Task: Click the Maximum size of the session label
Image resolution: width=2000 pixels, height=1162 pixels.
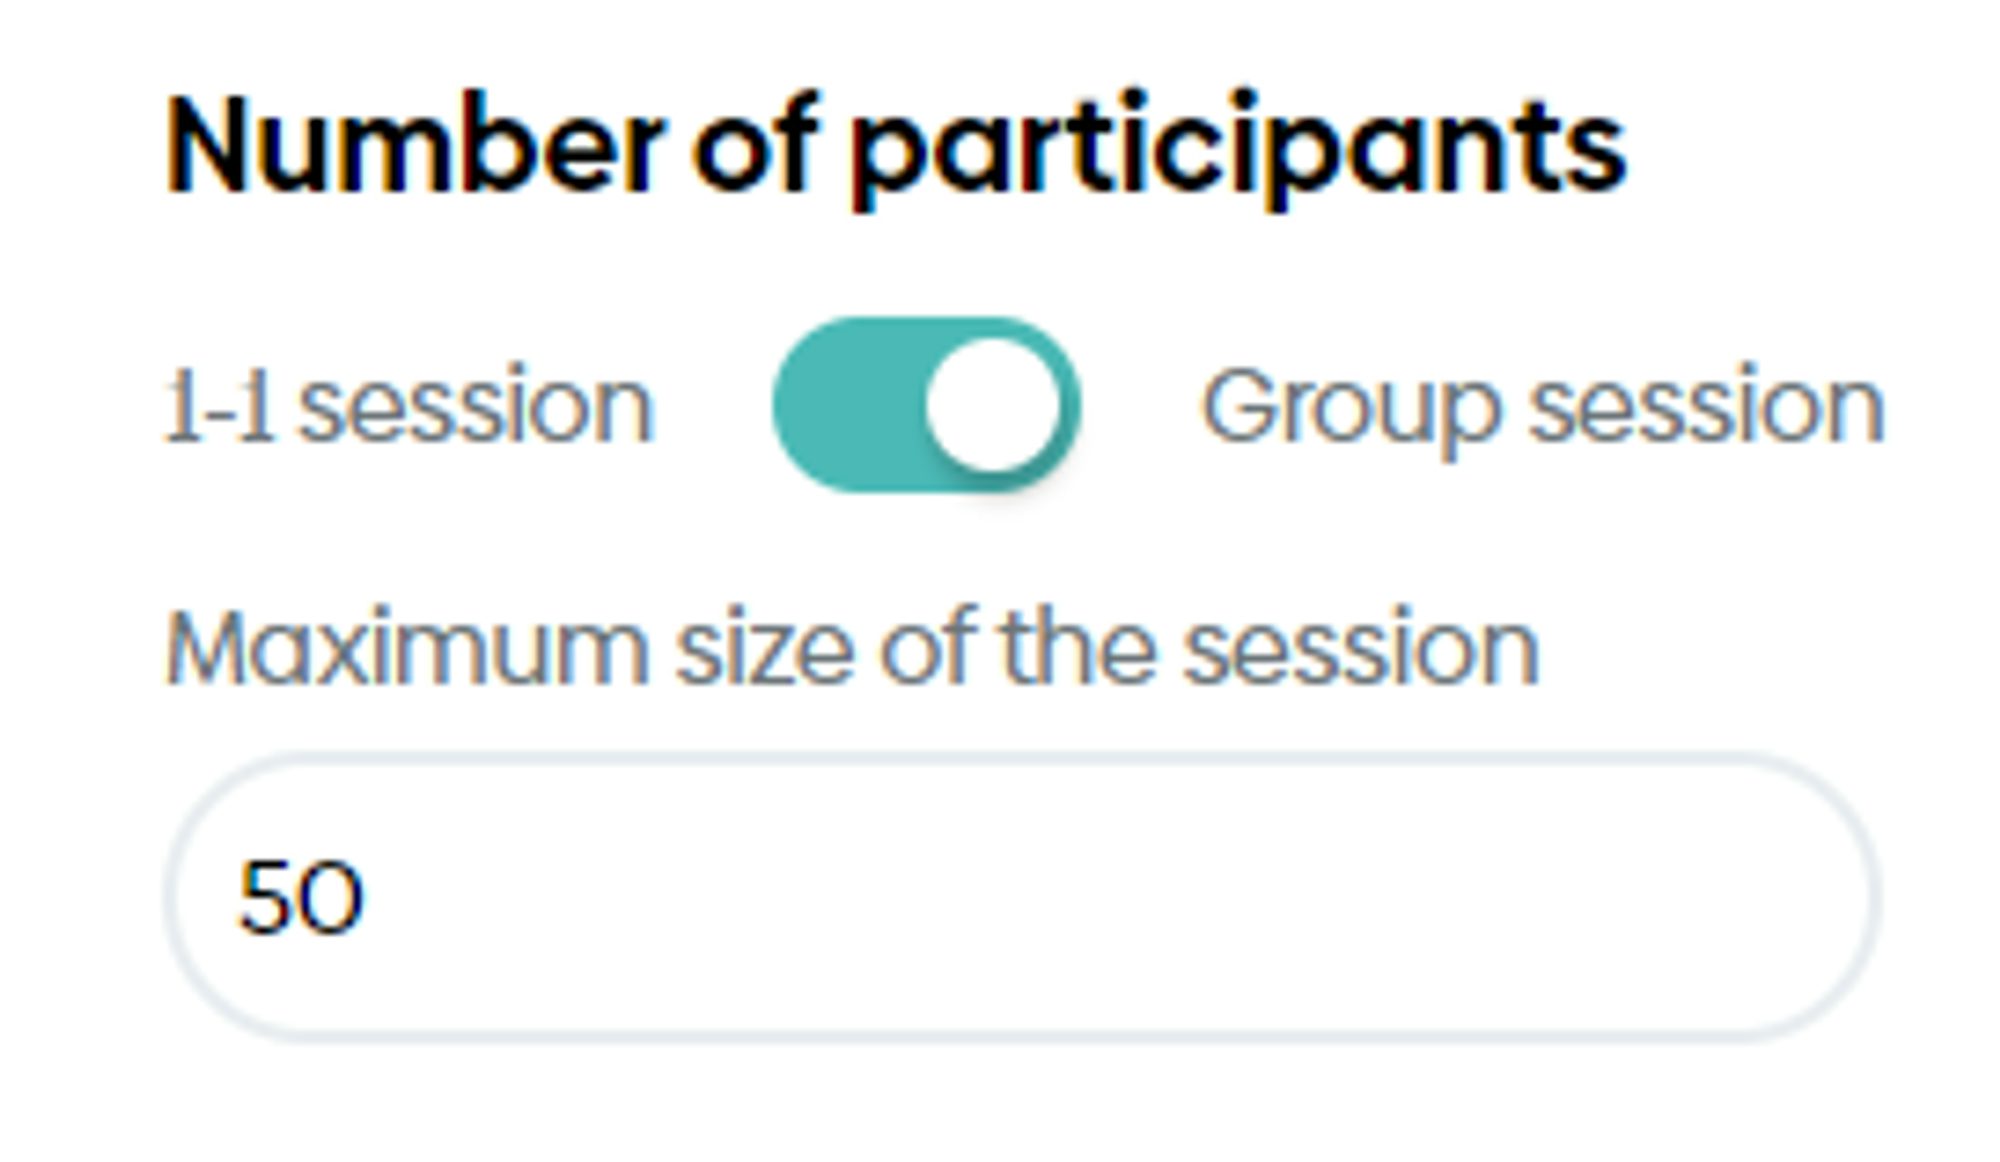Action: pyautogui.click(x=852, y=650)
